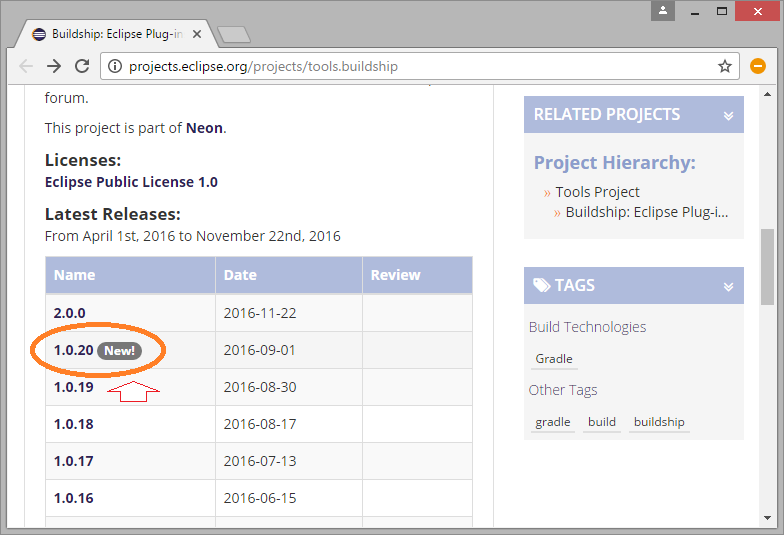Click the New! badge beside 1.0.20

coord(120,350)
